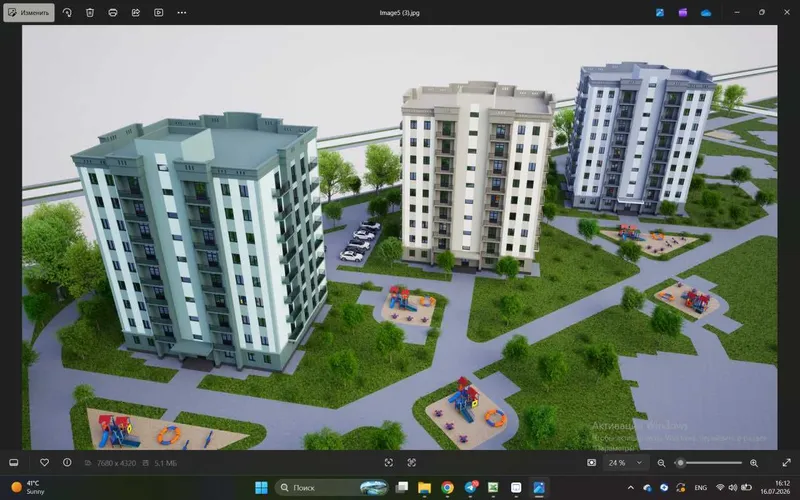Viewport: 800px width, 500px height.
Task: Show file information with the info icon
Action: [67, 463]
